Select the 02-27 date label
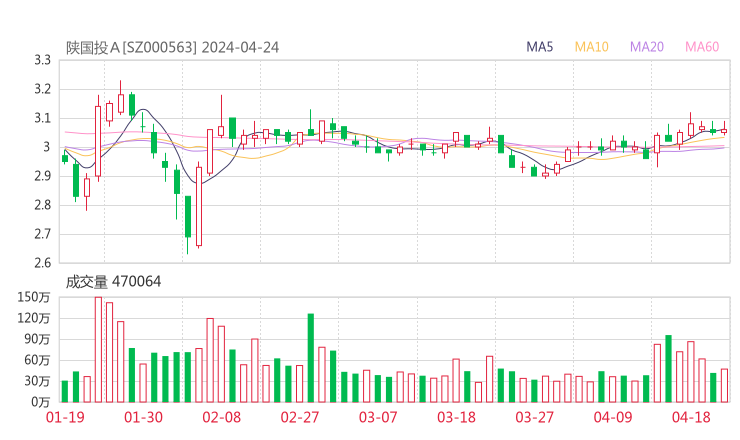The width and height of the screenshot is (740, 440). click(300, 417)
